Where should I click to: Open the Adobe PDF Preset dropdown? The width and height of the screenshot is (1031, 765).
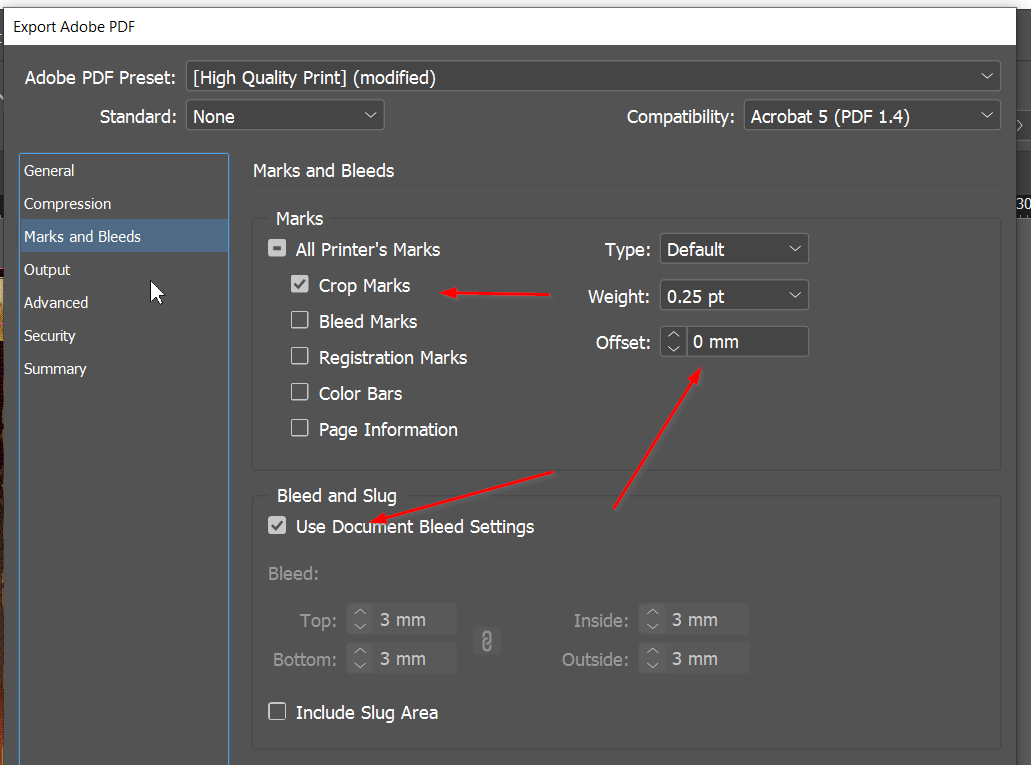click(593, 77)
